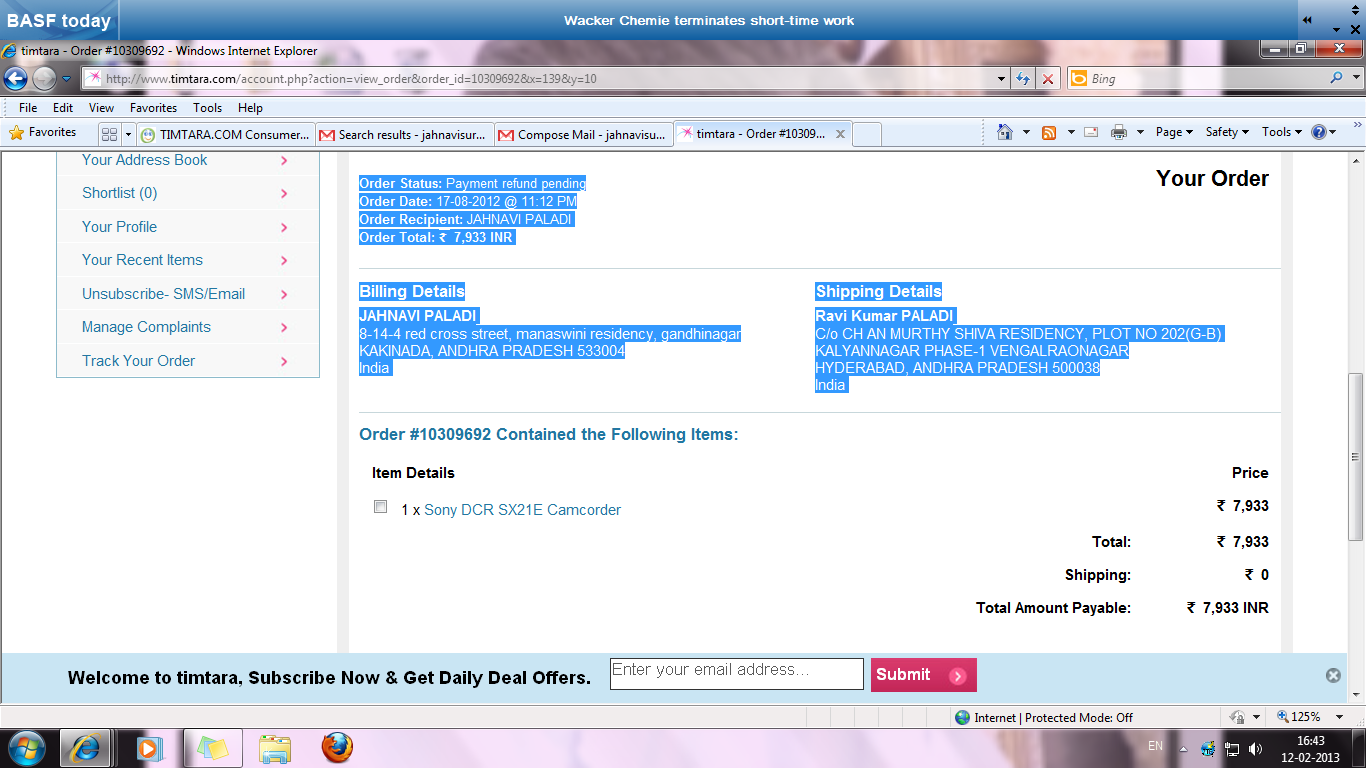The image size is (1366, 768).
Task: Click the Home icon in command bar
Action: tap(1005, 132)
